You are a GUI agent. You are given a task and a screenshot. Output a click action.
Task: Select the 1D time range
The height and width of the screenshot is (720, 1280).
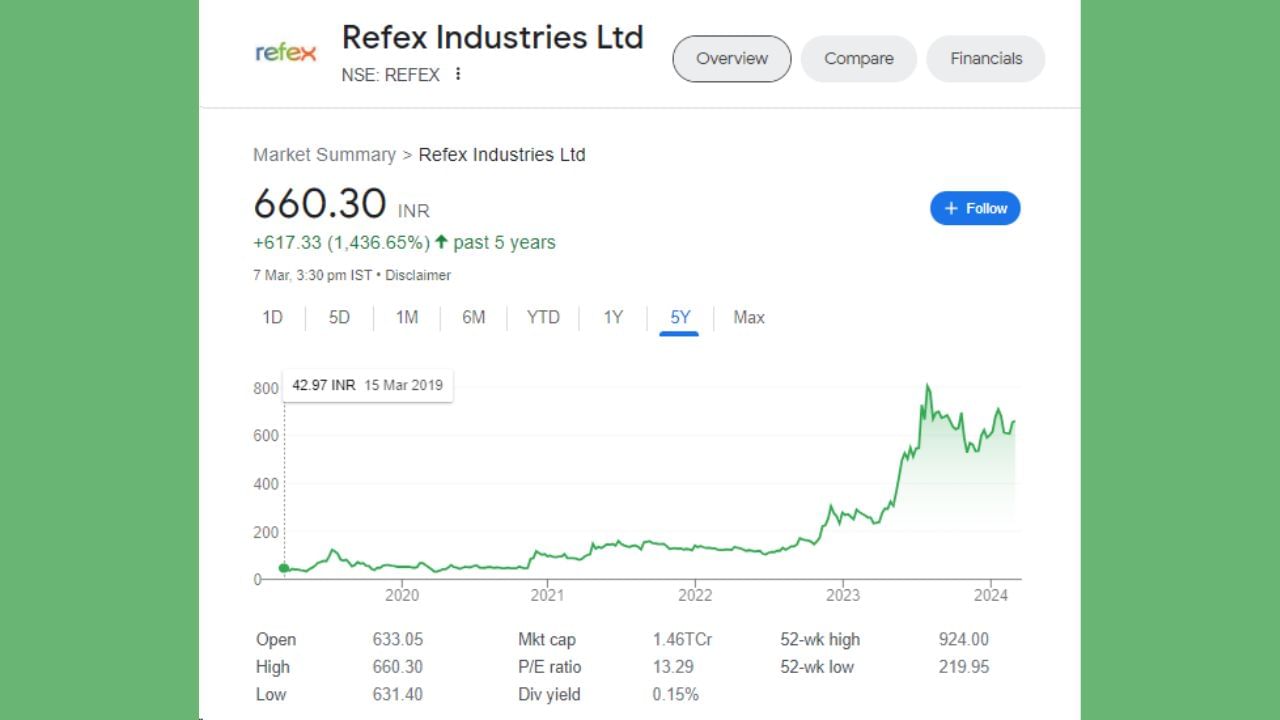click(272, 318)
